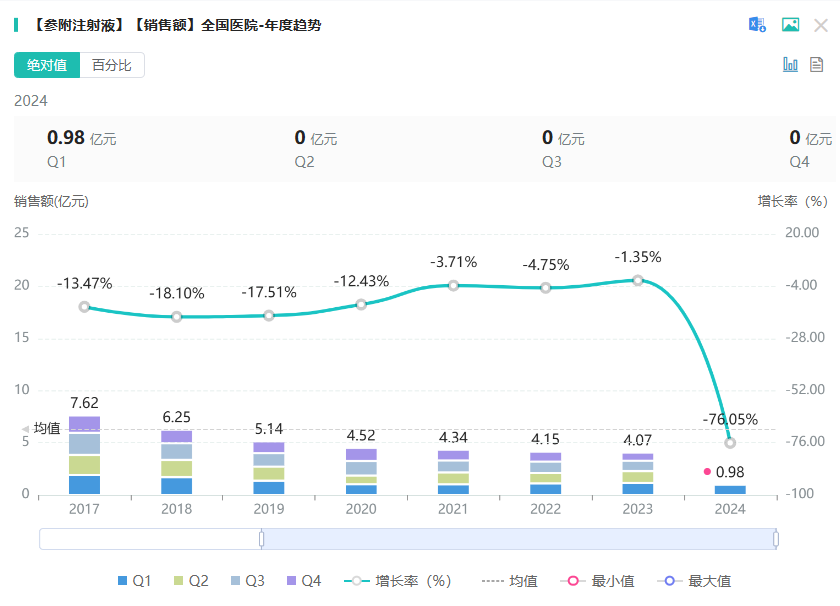840x606 pixels.
Task: Toggle Q4 series in the legend
Action: (303, 581)
